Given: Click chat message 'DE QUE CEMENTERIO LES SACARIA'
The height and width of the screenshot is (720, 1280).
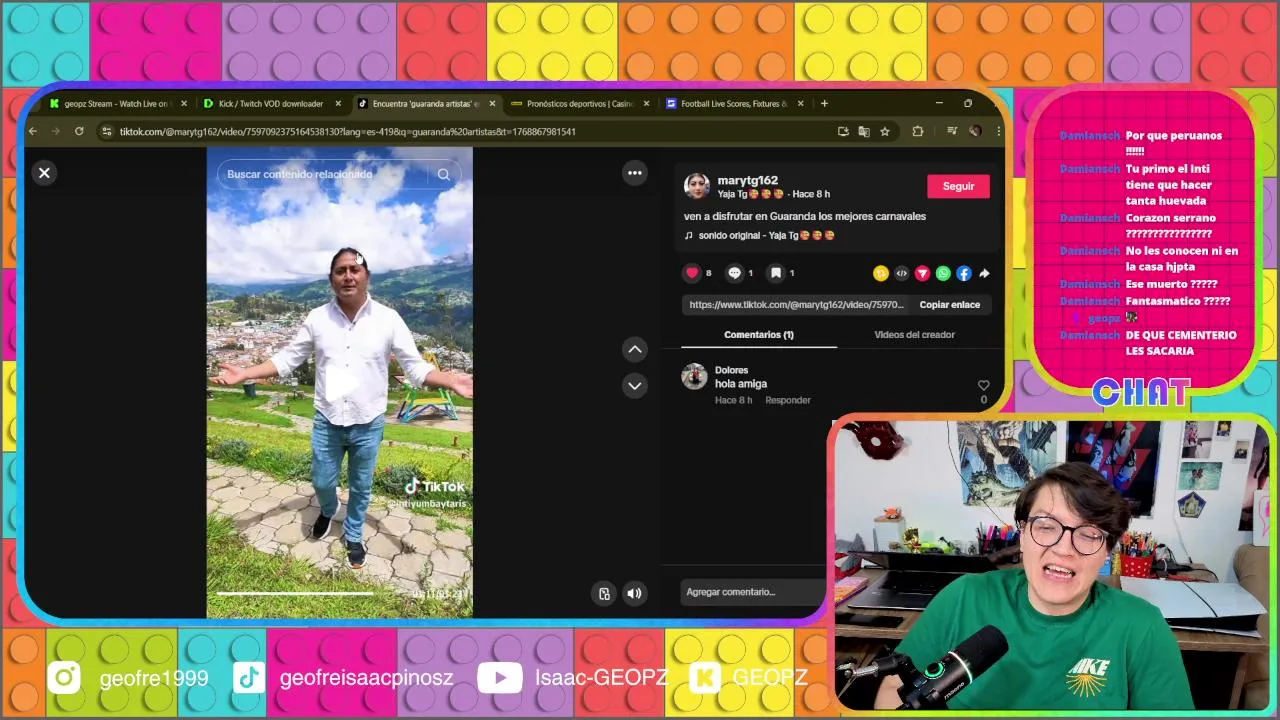Looking at the screenshot, I should click(x=1181, y=343).
